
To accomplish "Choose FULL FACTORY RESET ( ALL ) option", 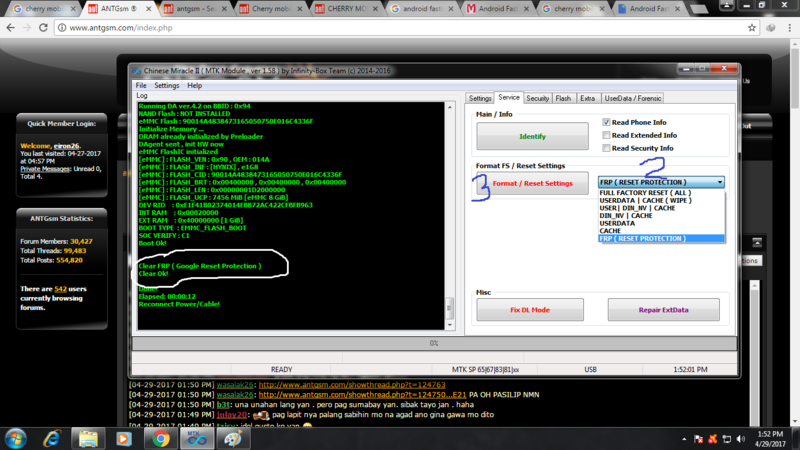I will click(645, 192).
